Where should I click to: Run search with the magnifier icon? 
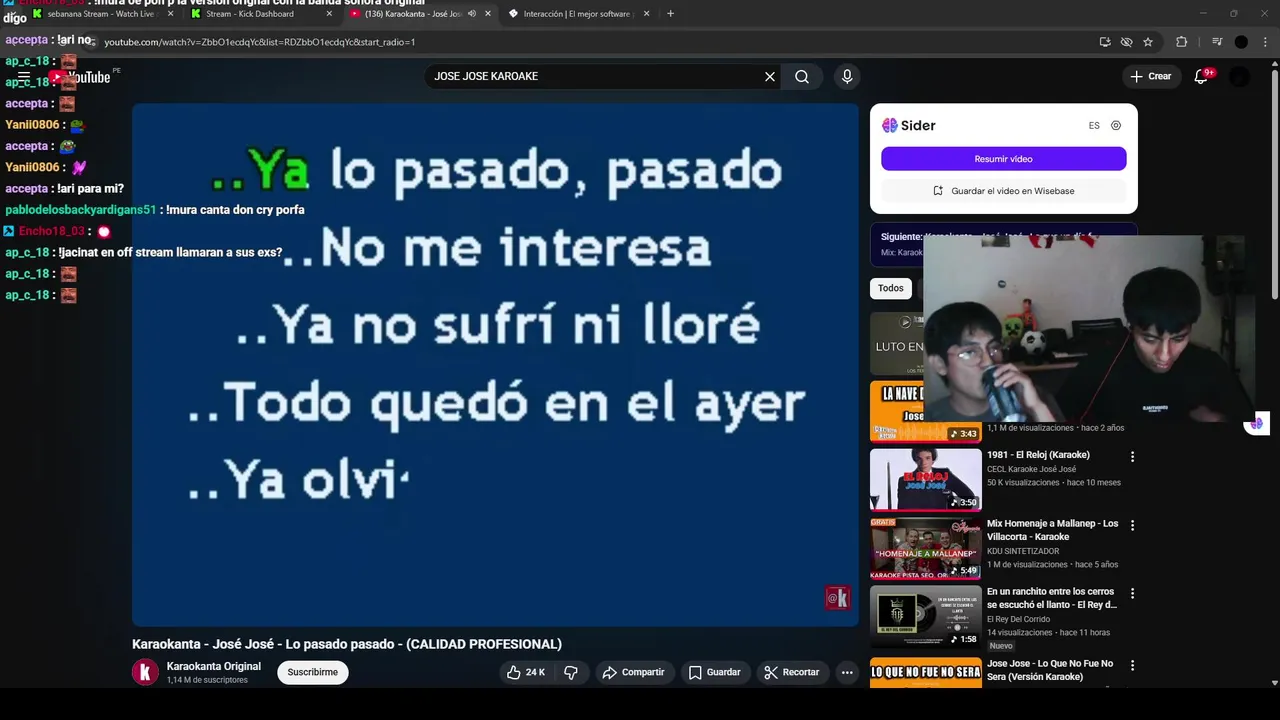[802, 77]
